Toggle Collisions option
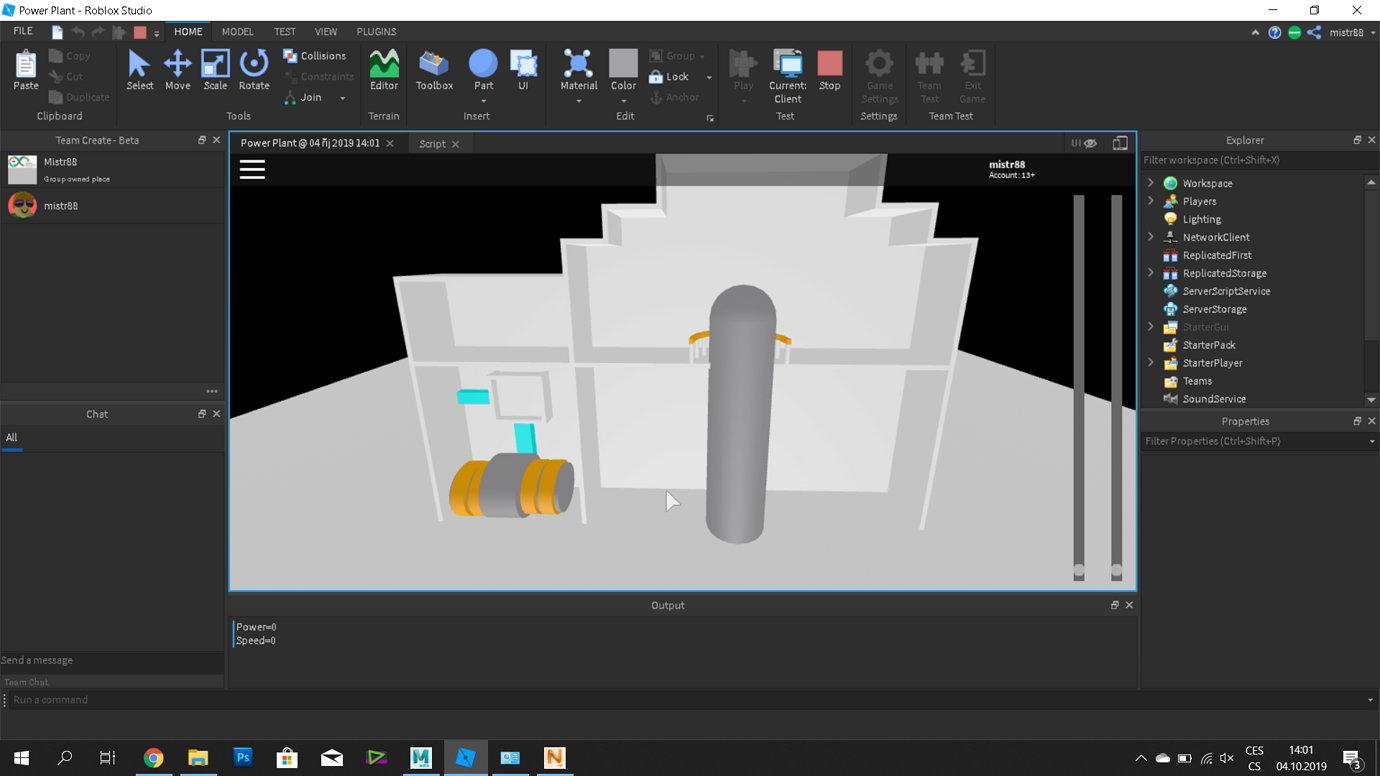 315,56
